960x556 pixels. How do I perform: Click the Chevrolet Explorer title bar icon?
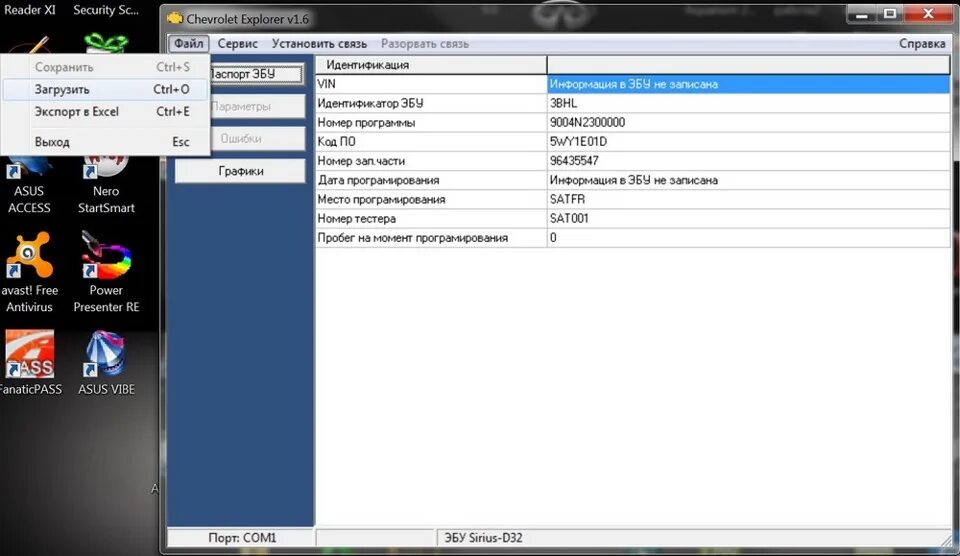(175, 18)
